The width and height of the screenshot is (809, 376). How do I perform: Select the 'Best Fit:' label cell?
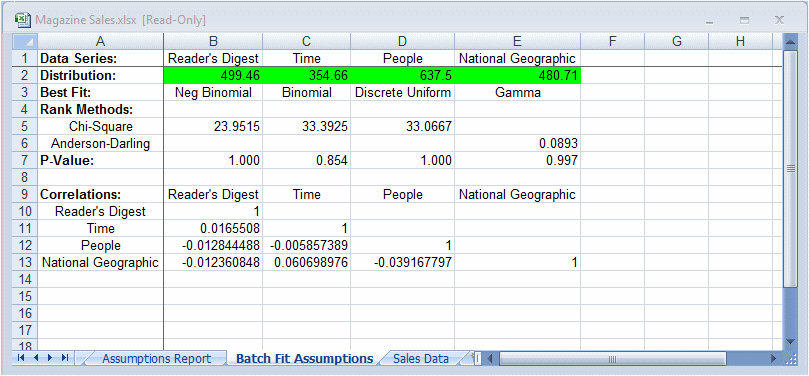coord(100,93)
